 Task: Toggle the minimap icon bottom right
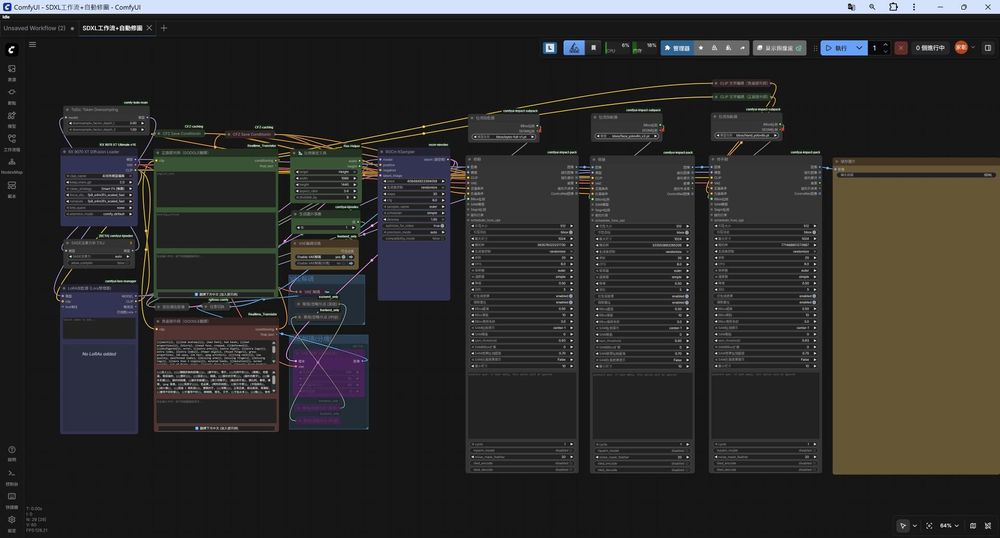(973, 526)
